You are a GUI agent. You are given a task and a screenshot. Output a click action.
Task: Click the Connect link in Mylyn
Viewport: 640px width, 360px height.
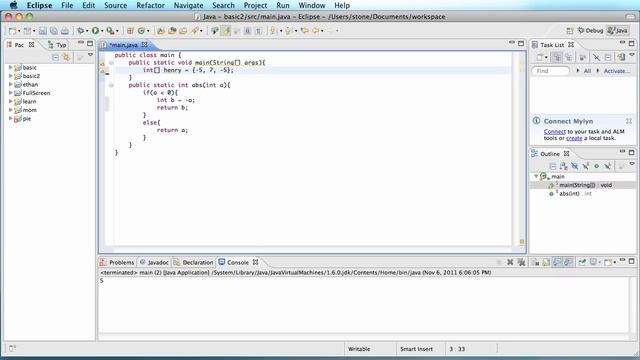coord(555,131)
